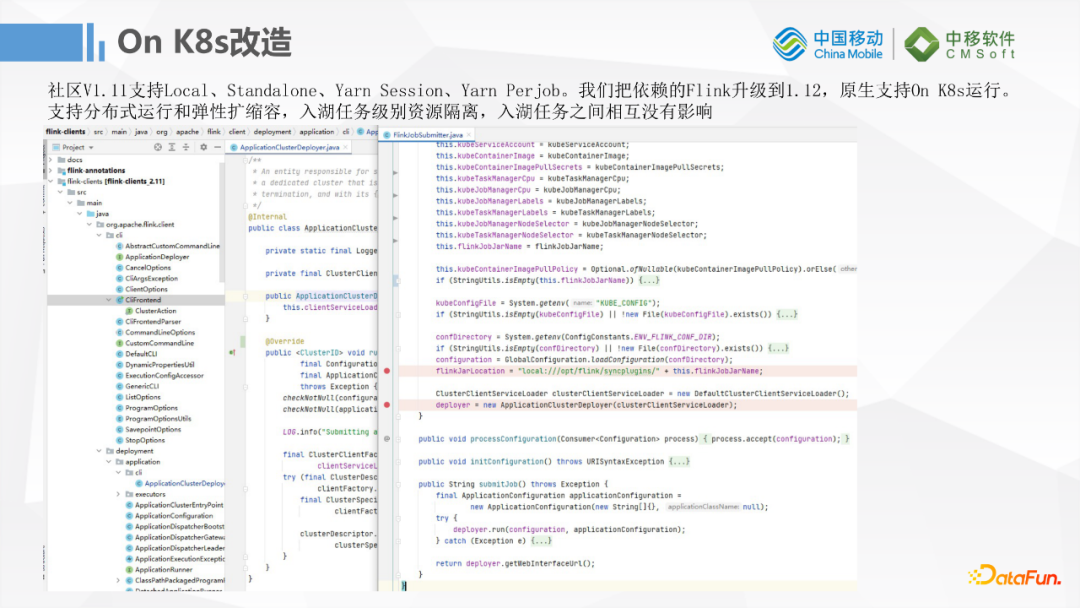Click 'apache' in the breadcrumb bar
Image resolution: width=1080 pixels, height=608 pixels.
pyautogui.click(x=187, y=132)
